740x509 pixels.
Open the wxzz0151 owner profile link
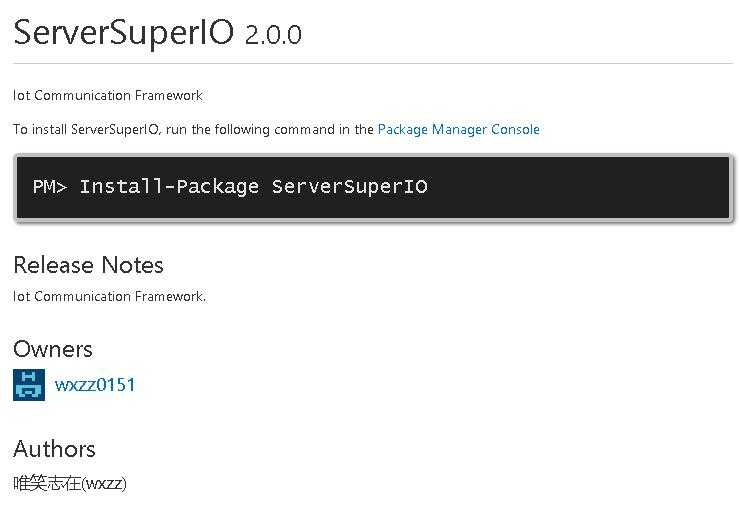tap(95, 385)
